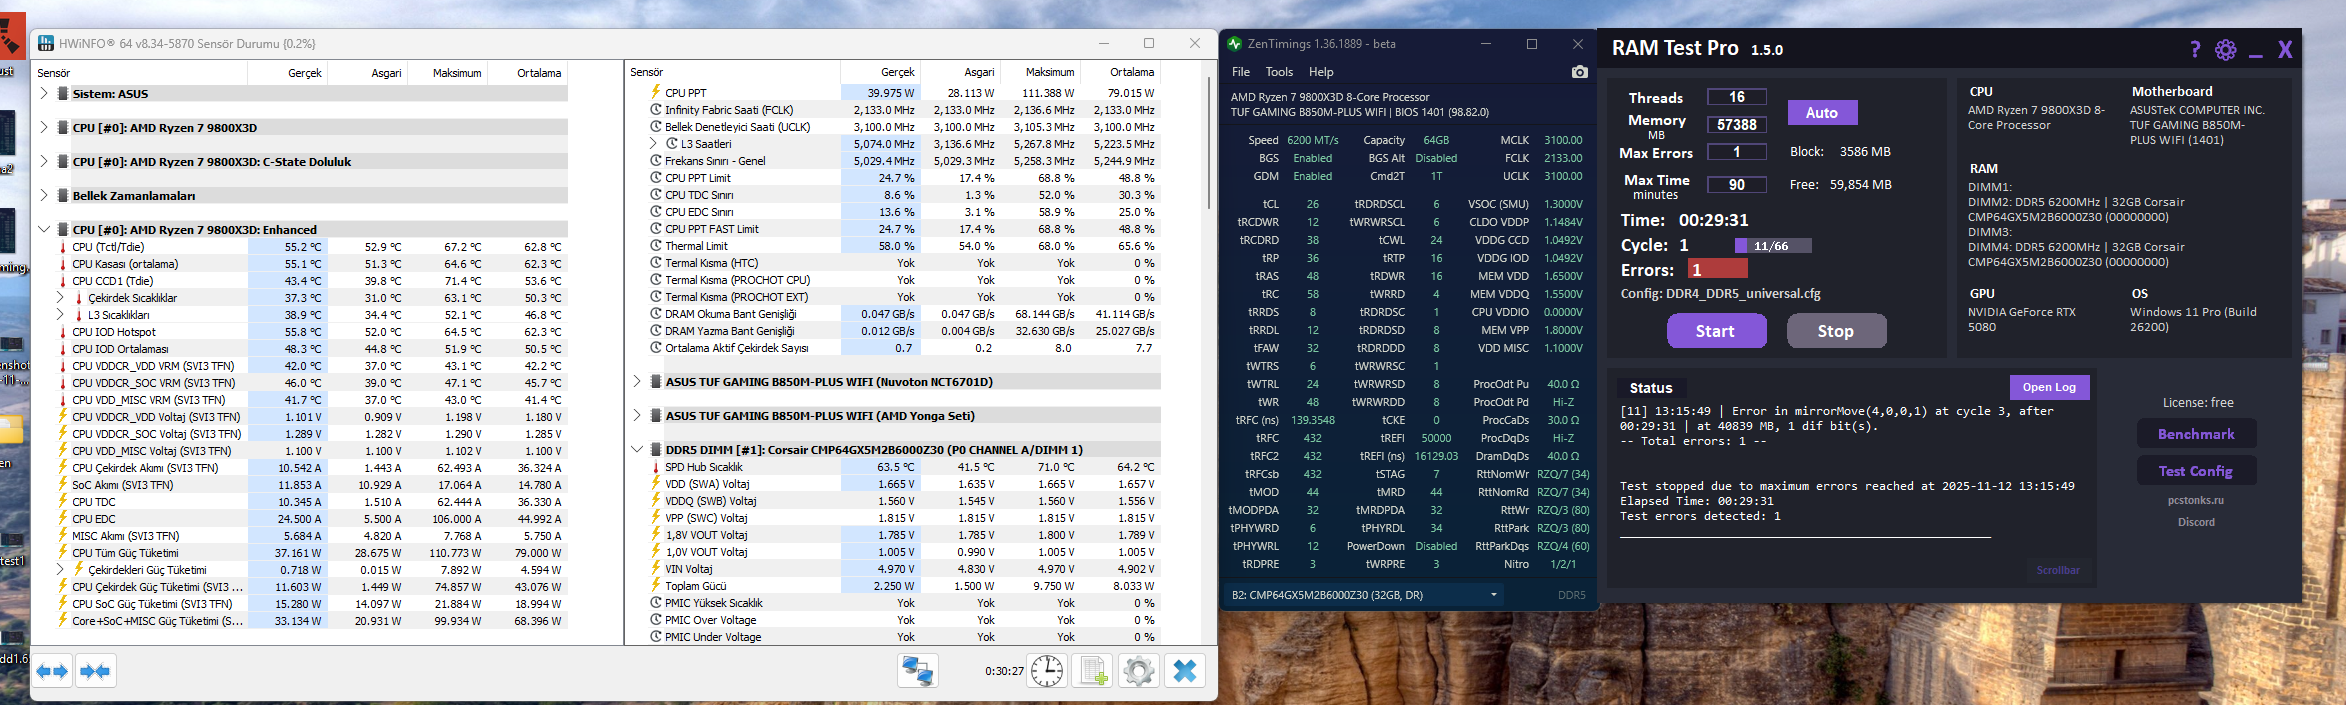
Task: Open pcstonks.ru link
Action: [x=2196, y=500]
